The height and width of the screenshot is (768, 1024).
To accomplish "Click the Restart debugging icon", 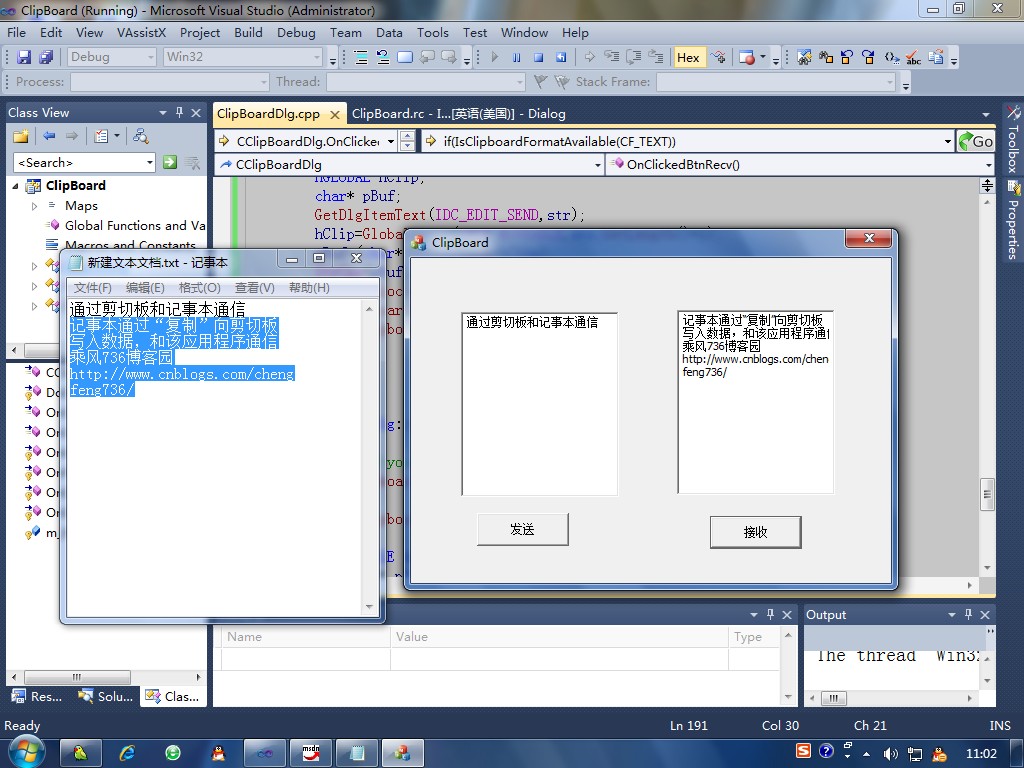I will [561, 57].
